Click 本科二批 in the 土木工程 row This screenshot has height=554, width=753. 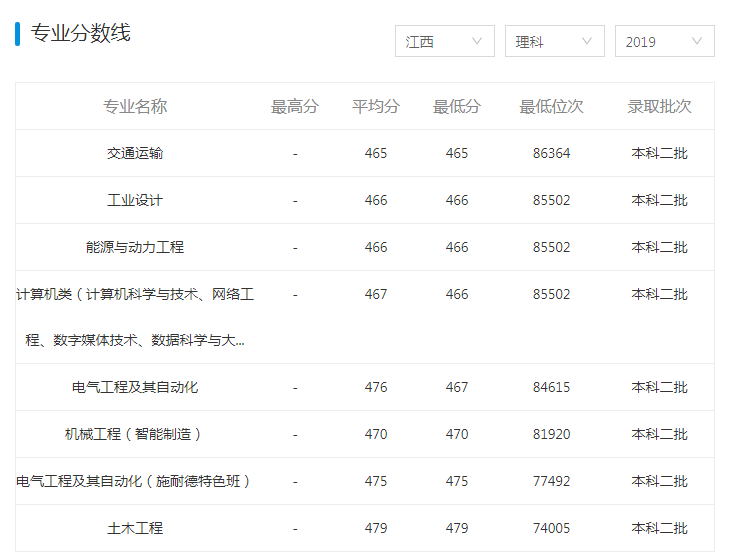[x=659, y=528]
